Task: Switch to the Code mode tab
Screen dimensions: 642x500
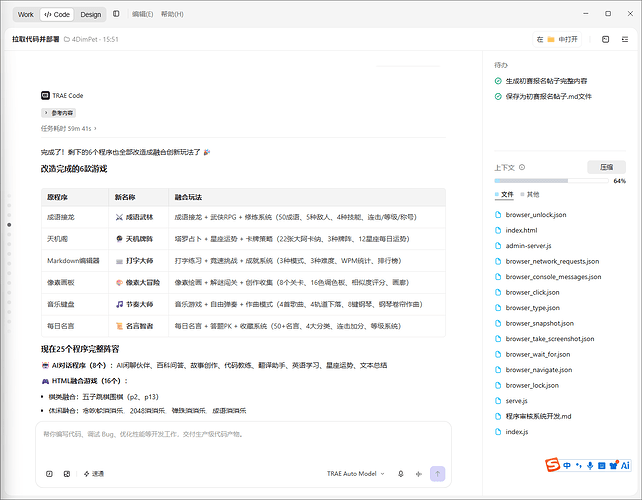Action: (57, 14)
